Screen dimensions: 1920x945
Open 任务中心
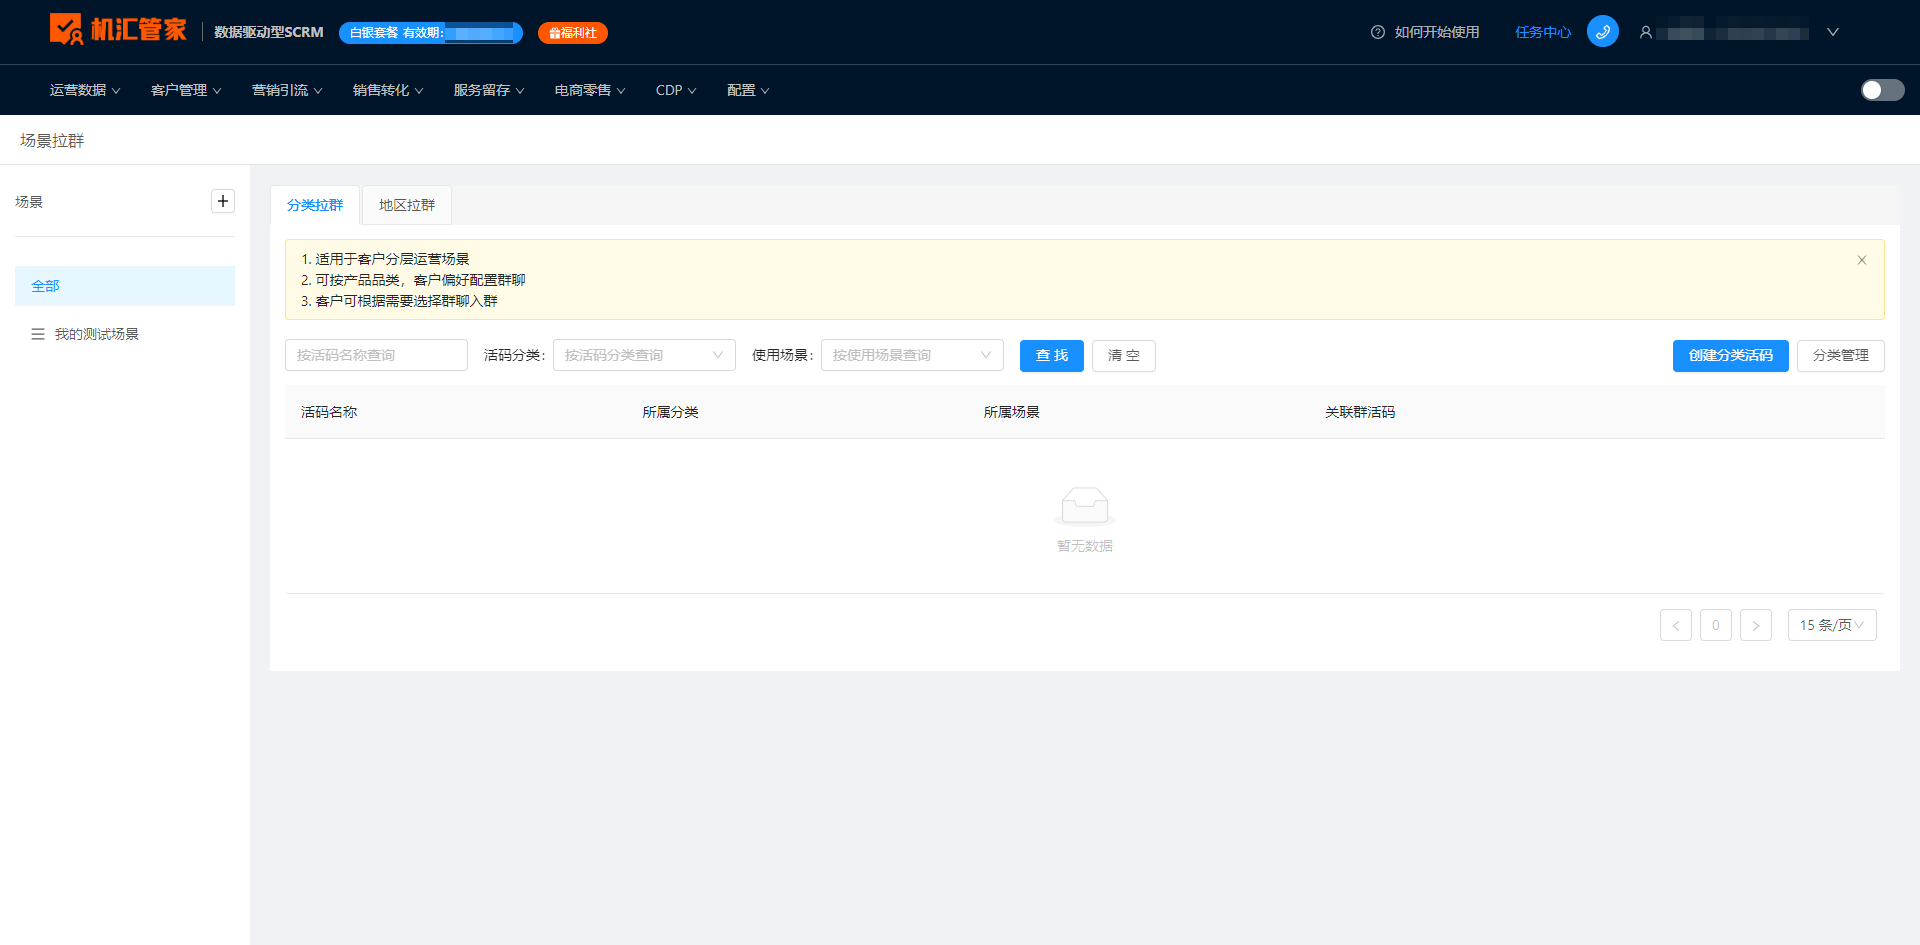click(1542, 32)
